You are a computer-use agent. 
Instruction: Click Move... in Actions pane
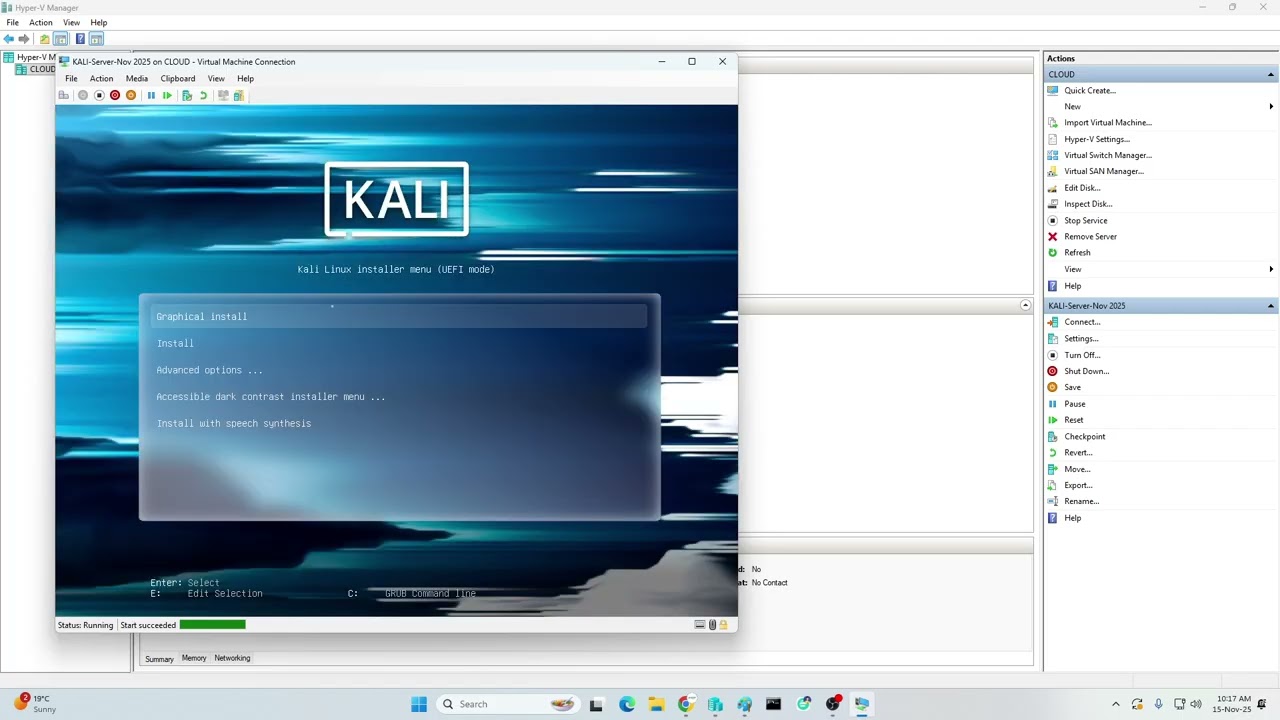click(1077, 469)
